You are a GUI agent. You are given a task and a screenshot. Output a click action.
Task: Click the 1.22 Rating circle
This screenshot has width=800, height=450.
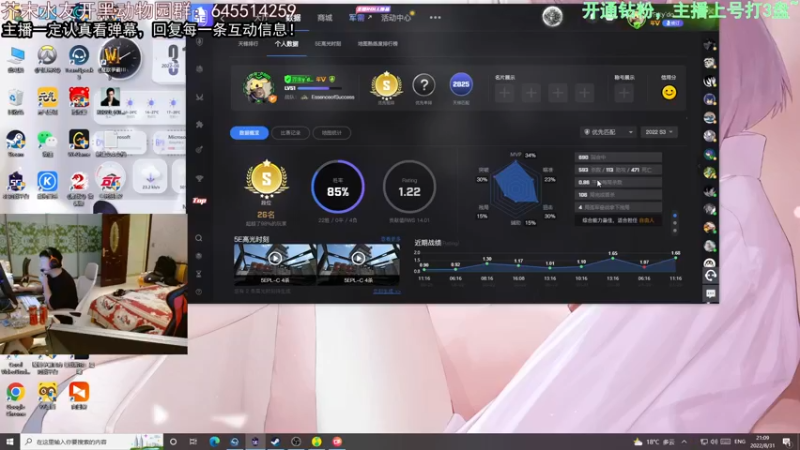click(x=409, y=187)
